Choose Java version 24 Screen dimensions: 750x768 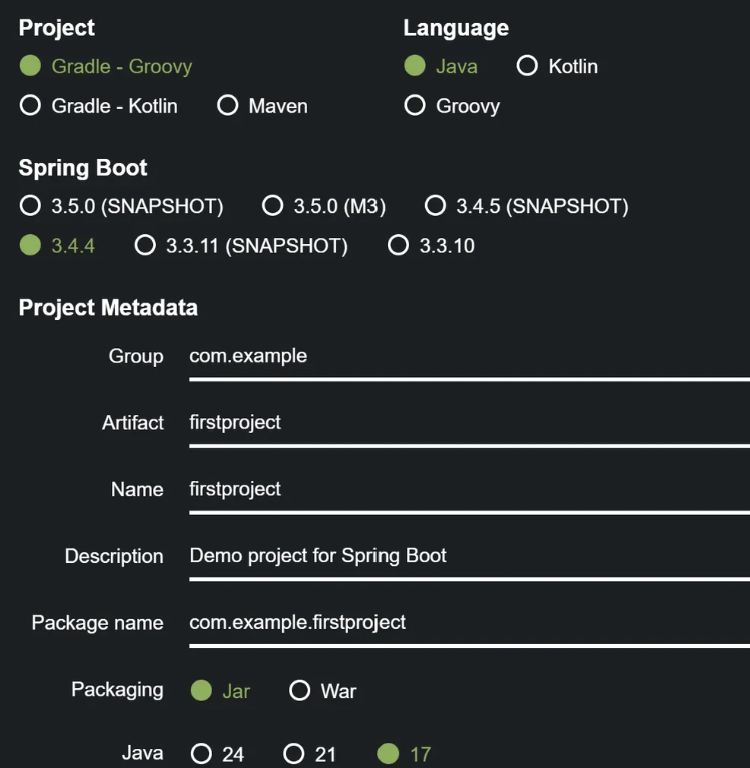202,753
